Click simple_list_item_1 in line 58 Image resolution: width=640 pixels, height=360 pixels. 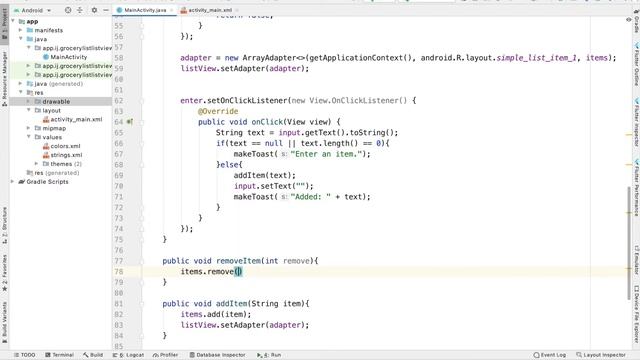(536, 58)
